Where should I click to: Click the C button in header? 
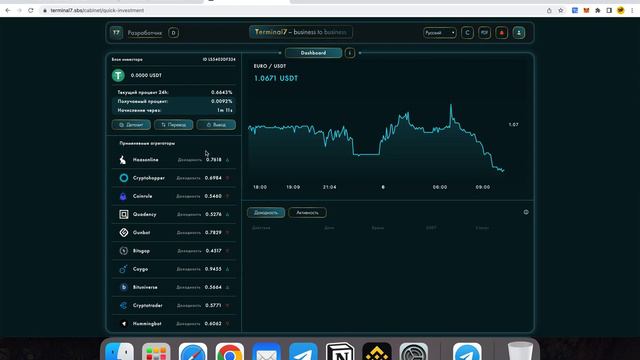[467, 33]
